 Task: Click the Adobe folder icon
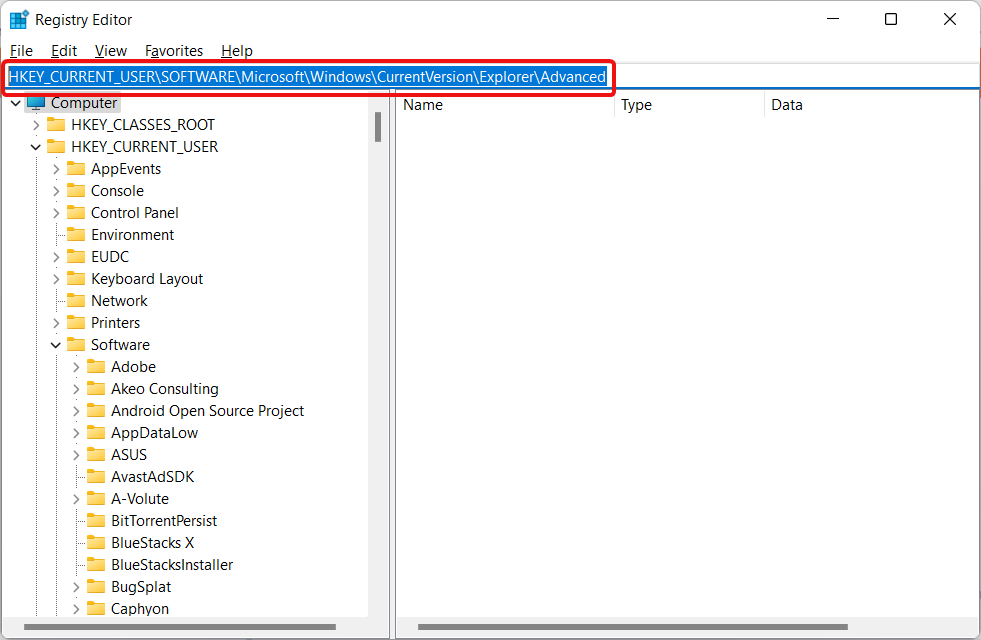(96, 367)
